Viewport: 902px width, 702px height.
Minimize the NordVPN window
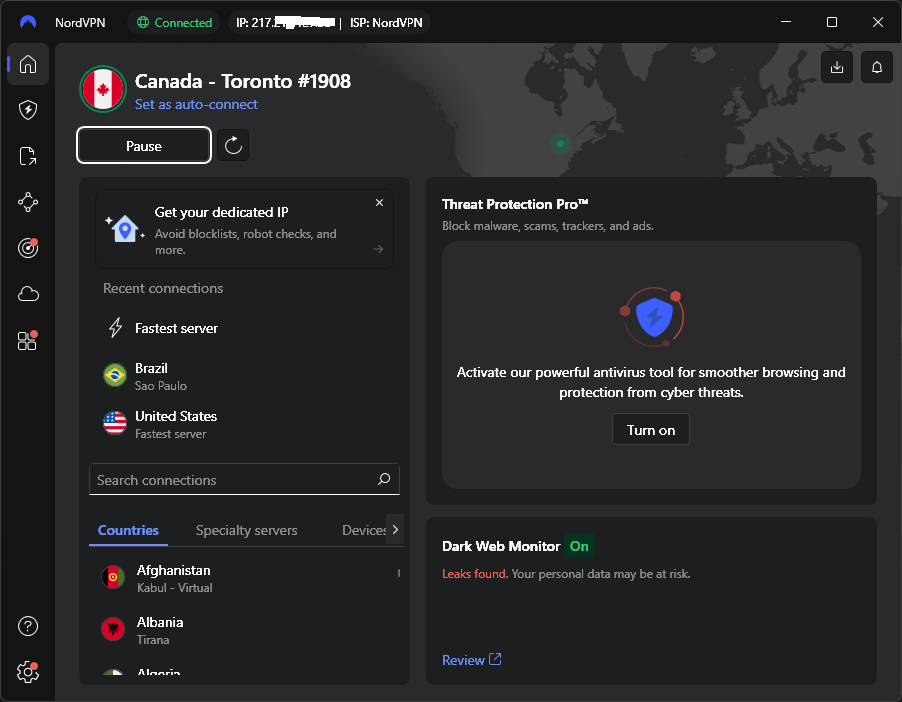[x=786, y=22]
